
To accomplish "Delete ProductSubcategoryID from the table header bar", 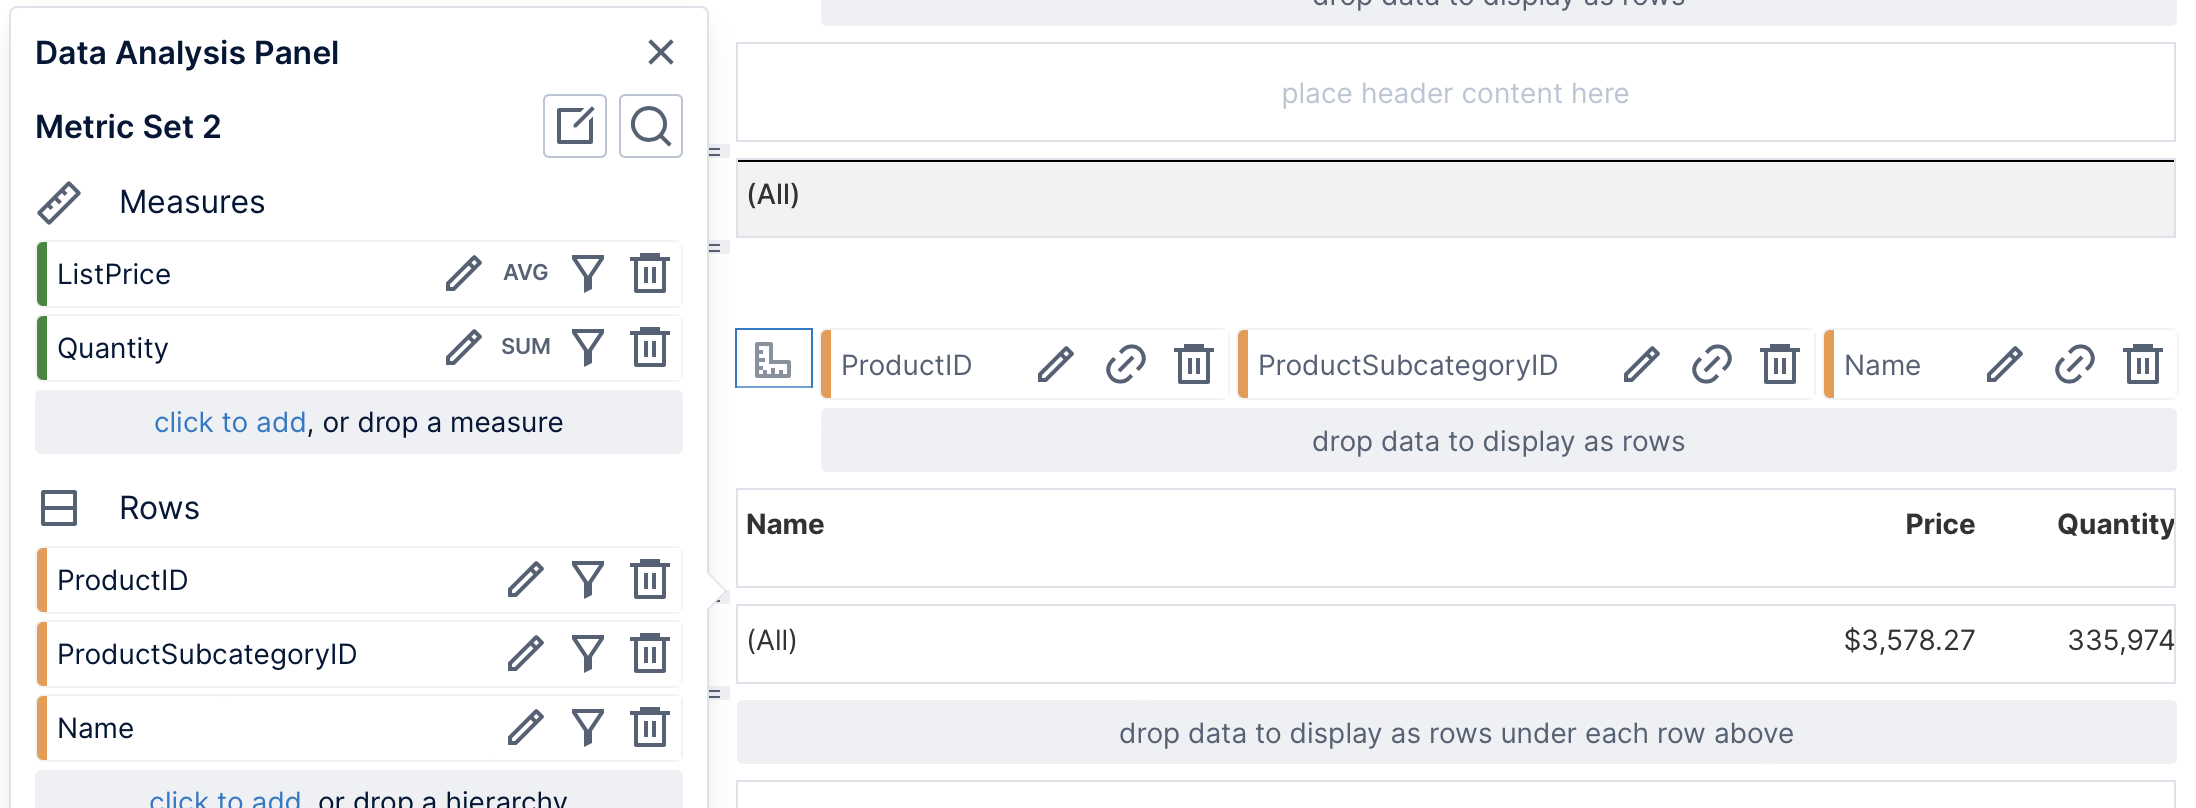I will [x=1779, y=365].
